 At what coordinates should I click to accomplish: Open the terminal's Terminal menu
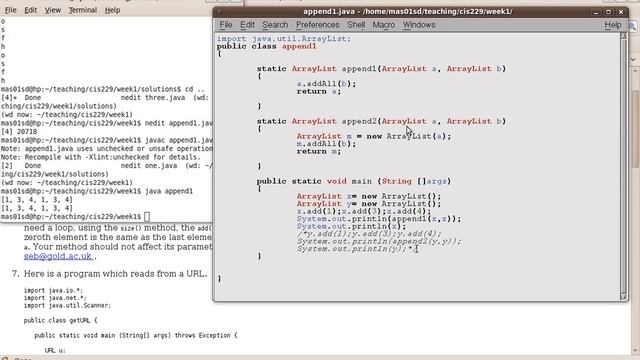tap(83, 10)
